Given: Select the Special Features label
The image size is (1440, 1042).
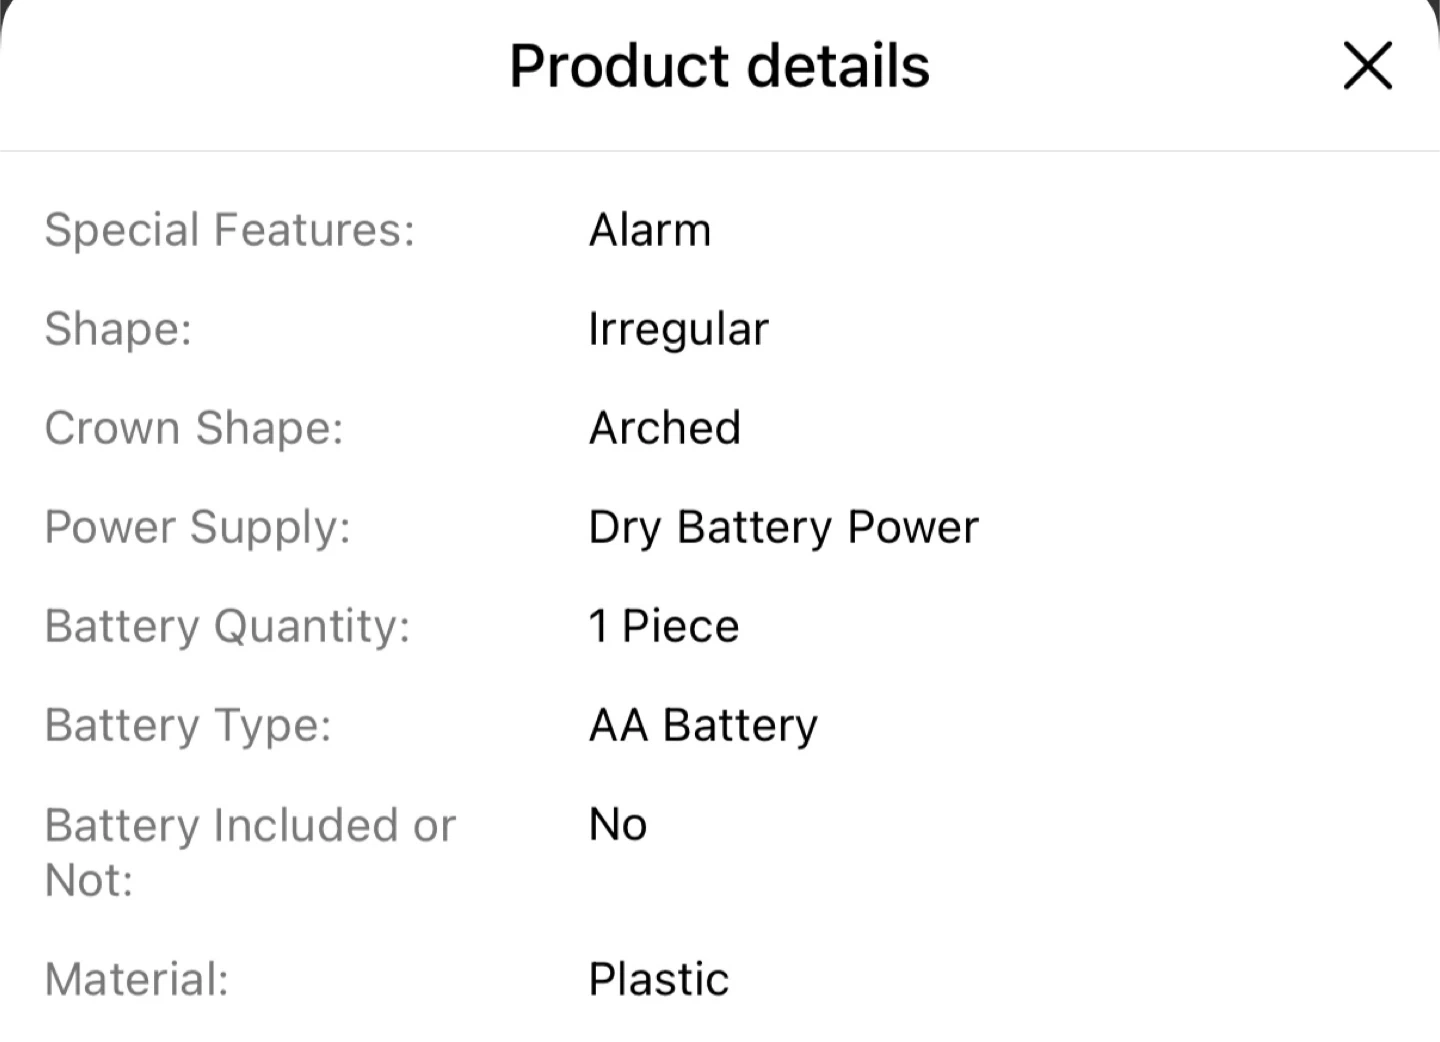Looking at the screenshot, I should (x=229, y=230).
